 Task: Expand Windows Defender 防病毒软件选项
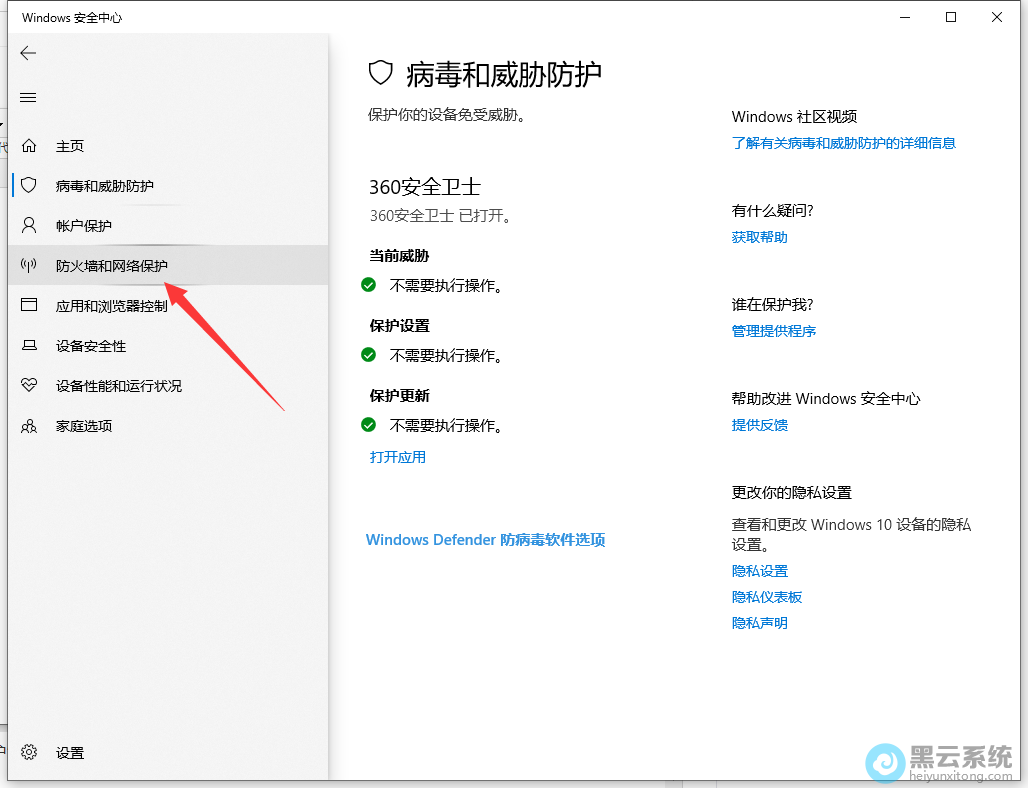click(x=485, y=540)
